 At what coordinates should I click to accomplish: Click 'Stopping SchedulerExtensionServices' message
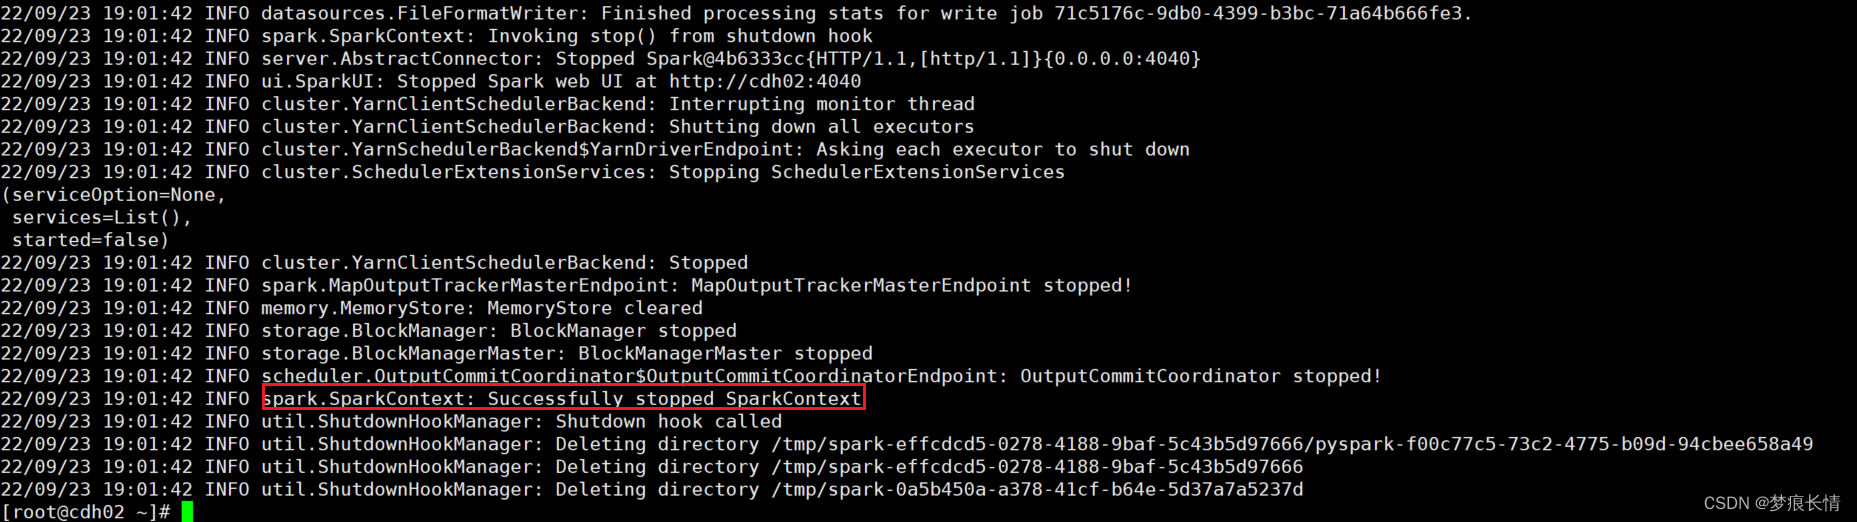click(867, 172)
